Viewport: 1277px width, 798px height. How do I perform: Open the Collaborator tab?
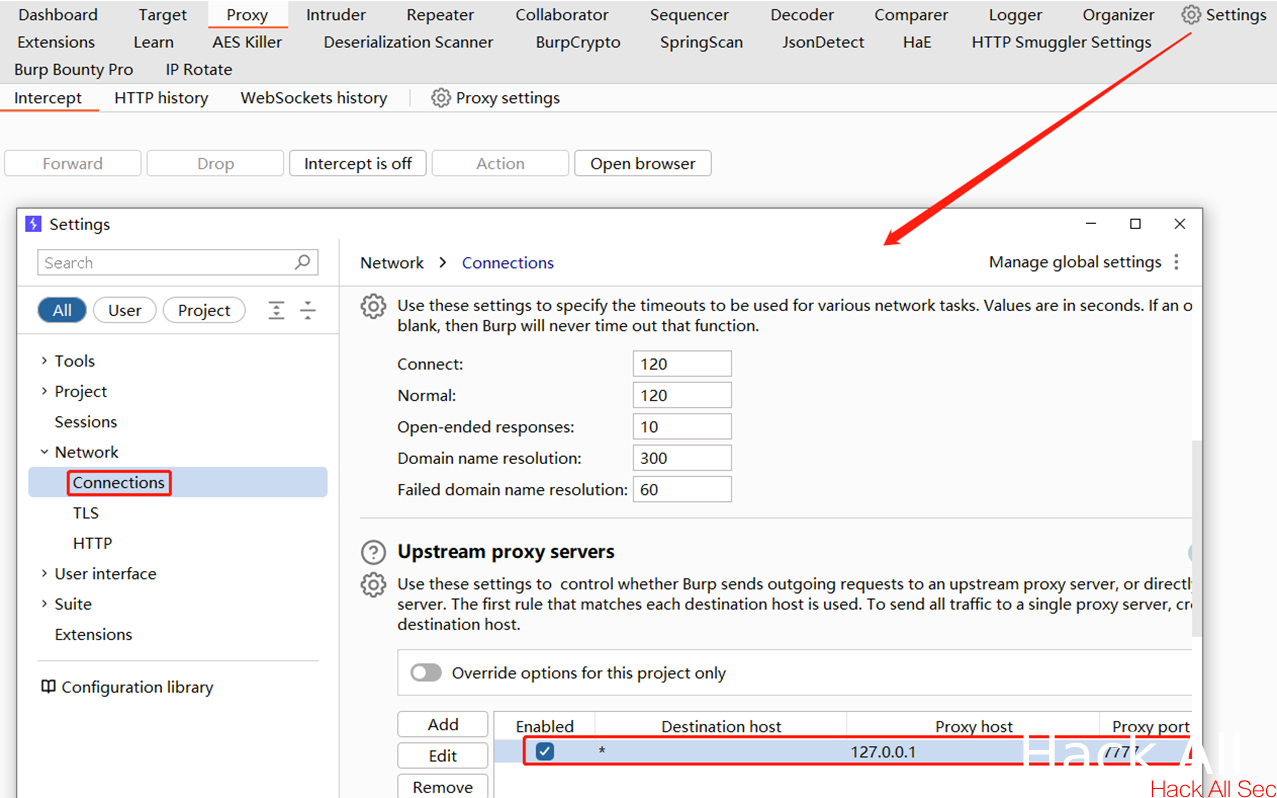click(562, 15)
